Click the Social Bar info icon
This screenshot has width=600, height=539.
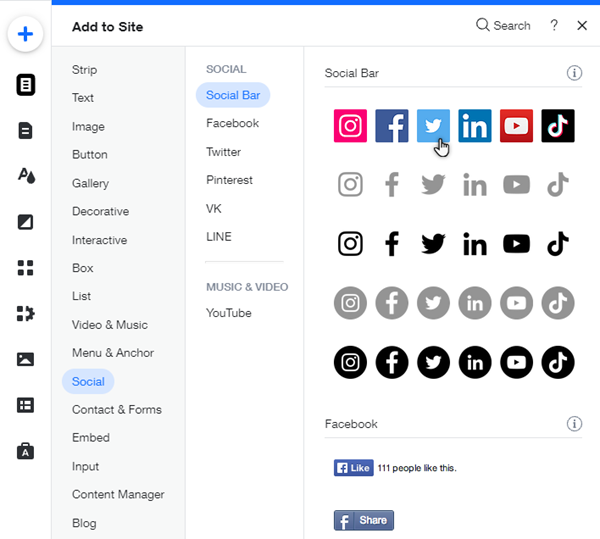click(574, 73)
